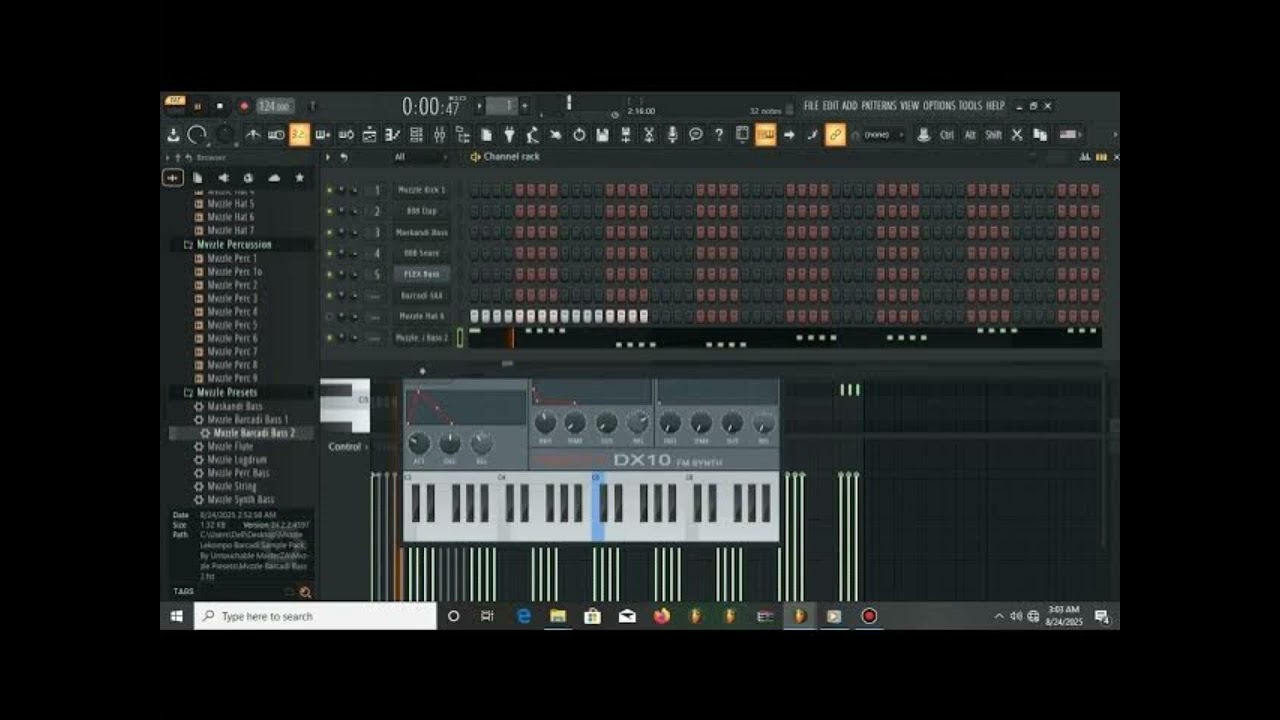
Task: Open the Channel rack toolbar icon
Action: pyautogui.click(x=416, y=134)
